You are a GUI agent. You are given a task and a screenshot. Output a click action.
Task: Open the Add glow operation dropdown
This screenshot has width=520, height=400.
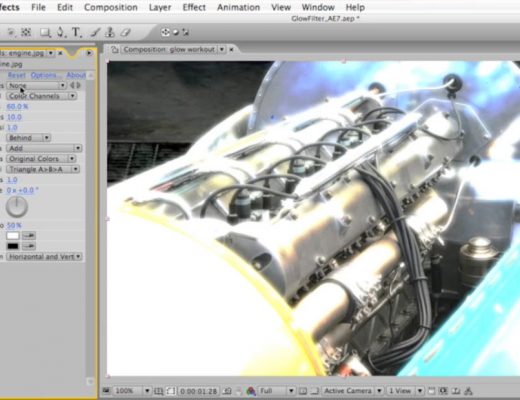point(44,148)
